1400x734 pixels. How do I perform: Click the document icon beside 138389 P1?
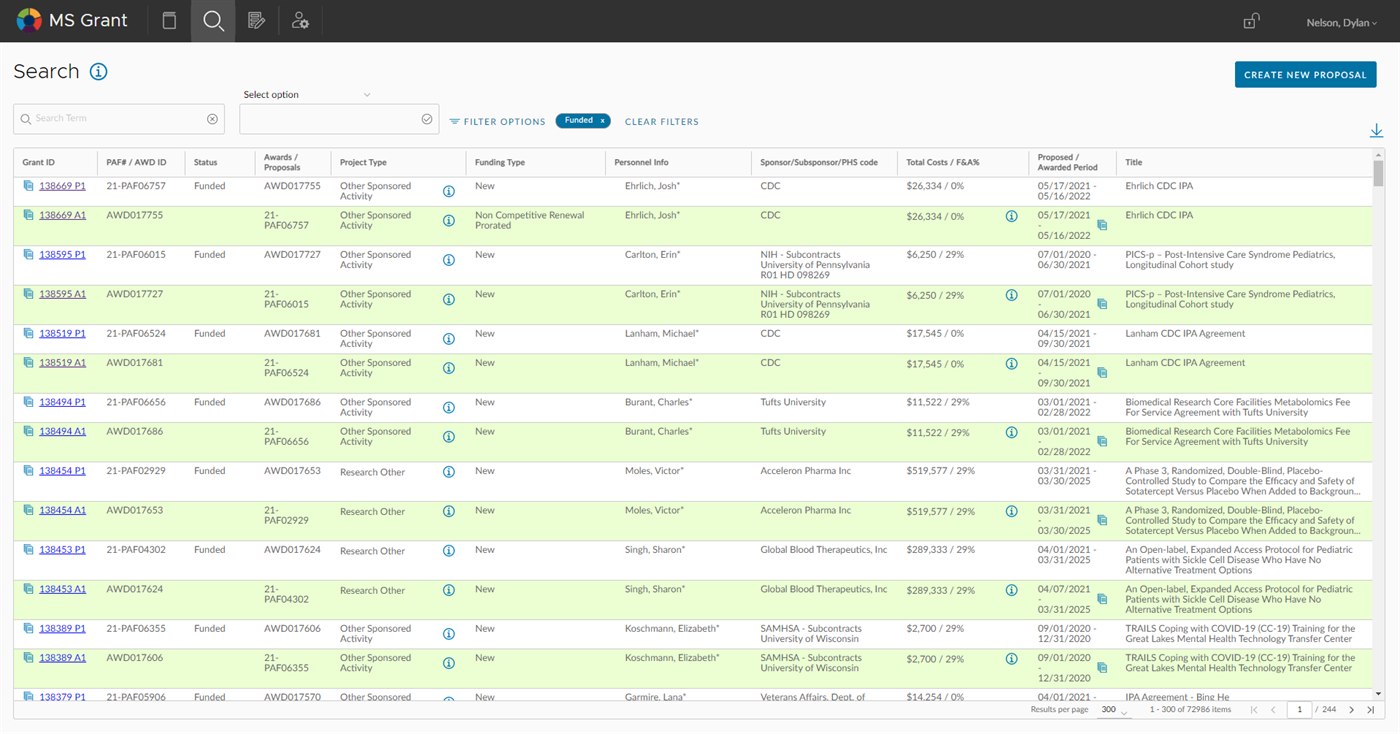29,628
